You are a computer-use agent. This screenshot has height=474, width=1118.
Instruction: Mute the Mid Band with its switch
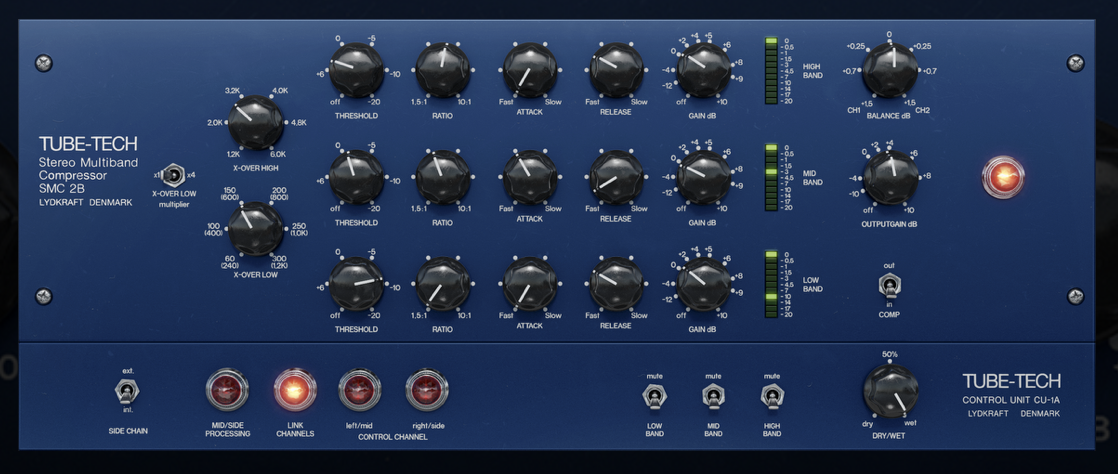pyautogui.click(x=713, y=396)
